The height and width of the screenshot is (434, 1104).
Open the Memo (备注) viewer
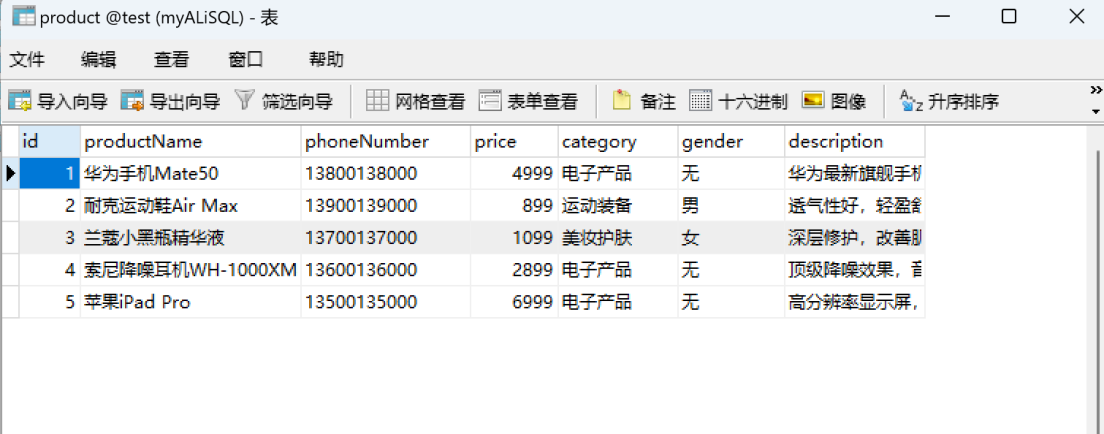coord(644,102)
